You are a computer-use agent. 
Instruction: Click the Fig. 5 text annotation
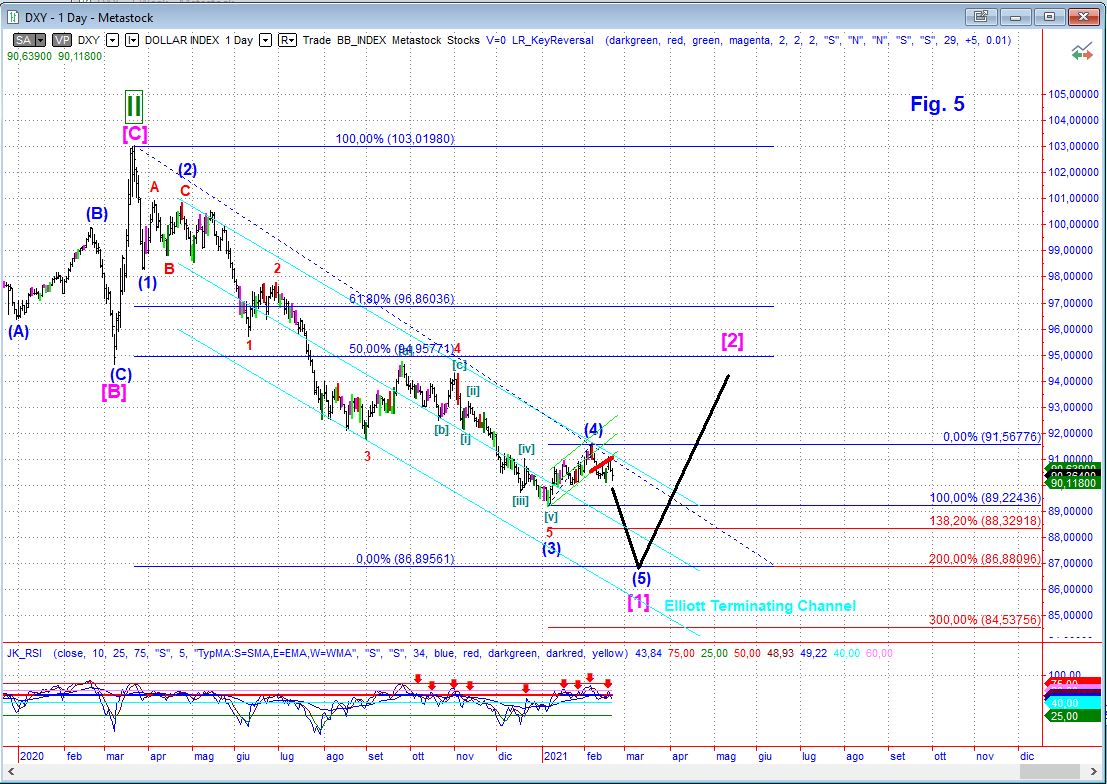pos(937,104)
